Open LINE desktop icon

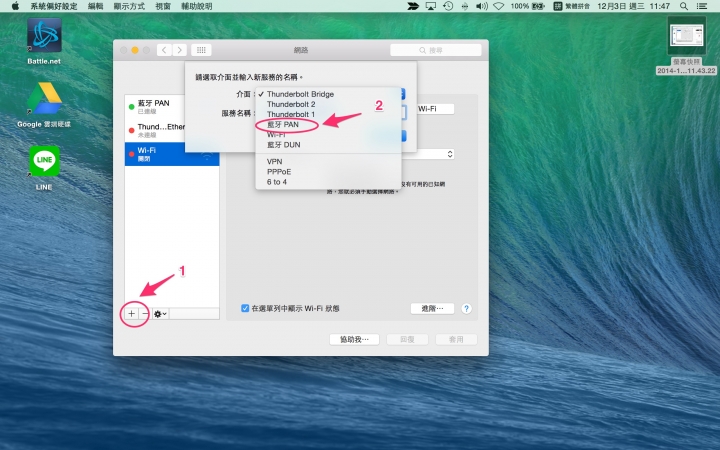pyautogui.click(x=44, y=168)
